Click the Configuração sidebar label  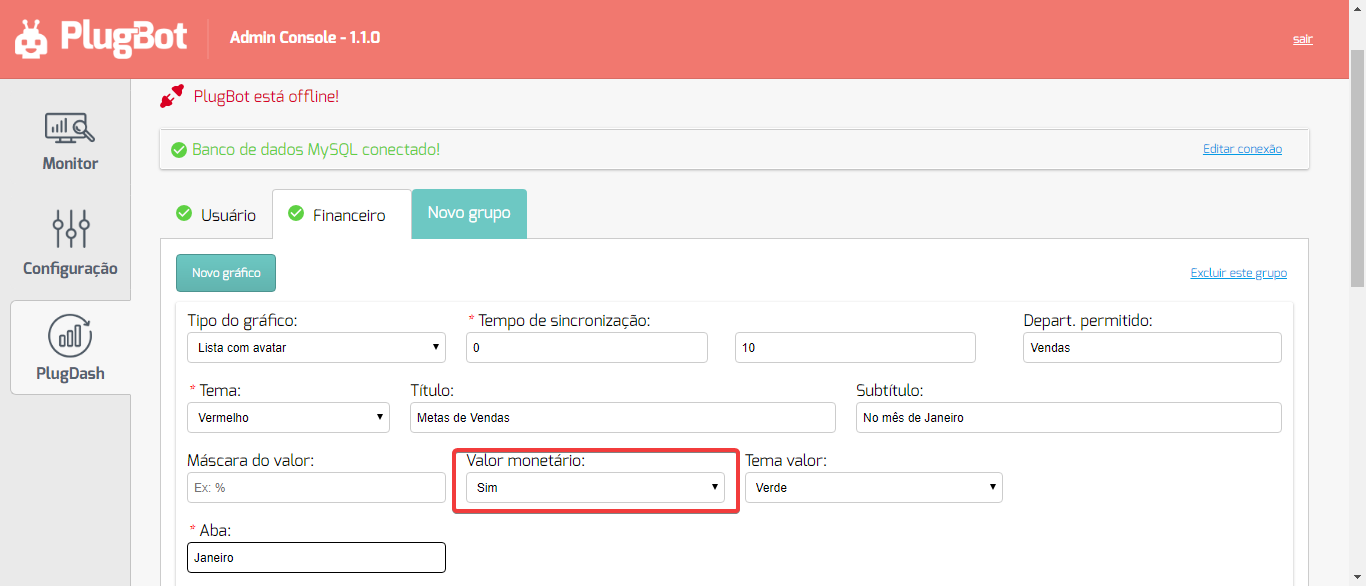point(70,268)
